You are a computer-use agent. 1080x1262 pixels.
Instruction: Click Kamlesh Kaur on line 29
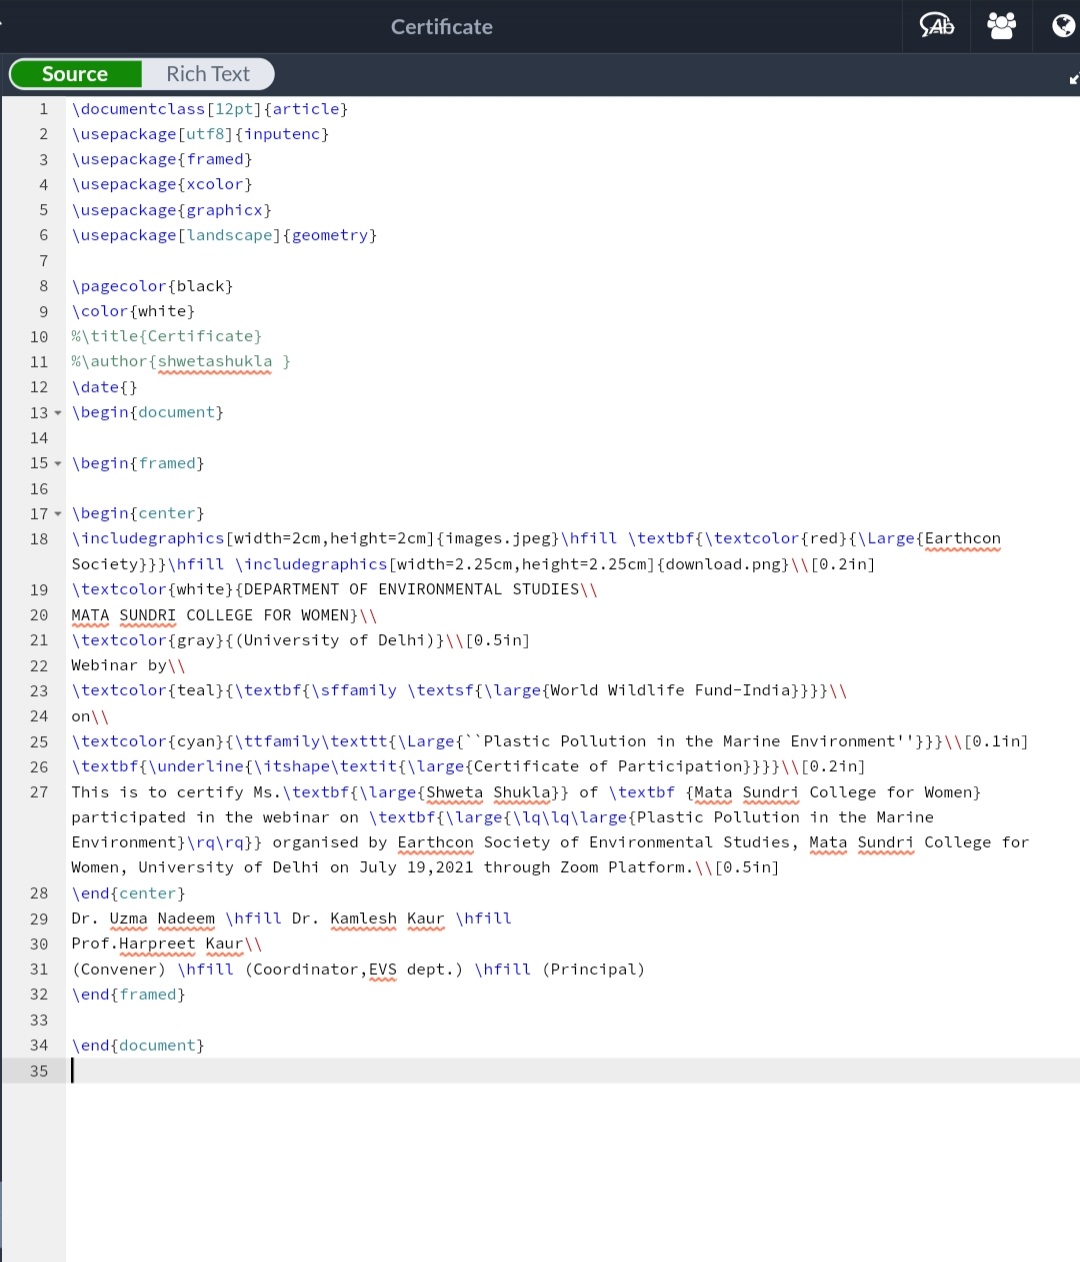[x=387, y=918]
